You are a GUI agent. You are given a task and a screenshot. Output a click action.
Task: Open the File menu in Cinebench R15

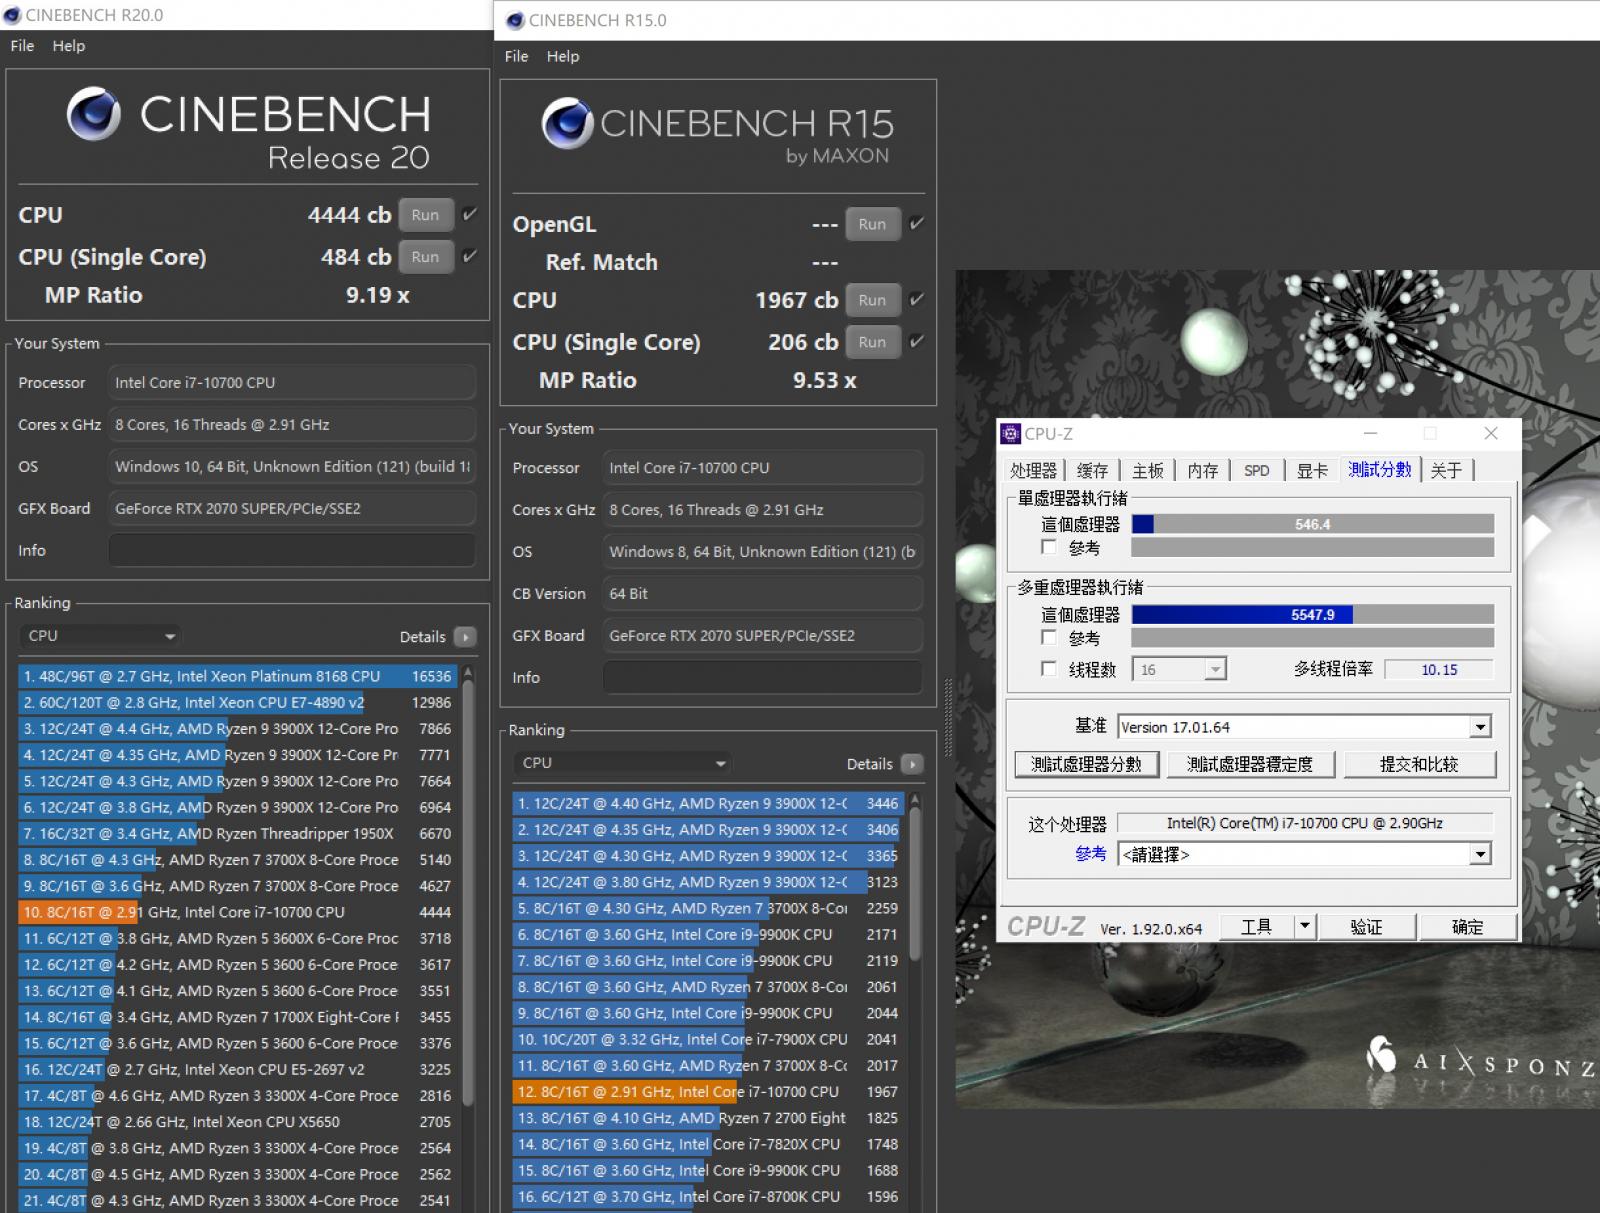[516, 57]
